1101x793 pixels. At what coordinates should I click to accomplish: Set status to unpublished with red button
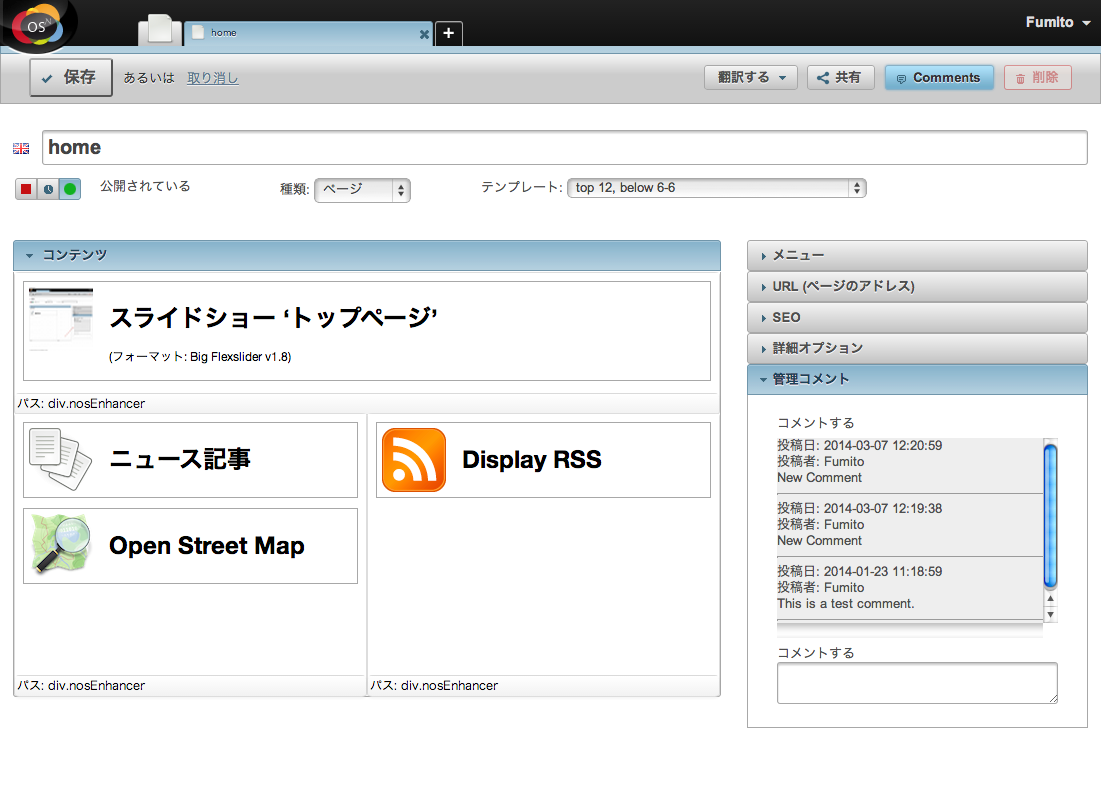coord(26,188)
